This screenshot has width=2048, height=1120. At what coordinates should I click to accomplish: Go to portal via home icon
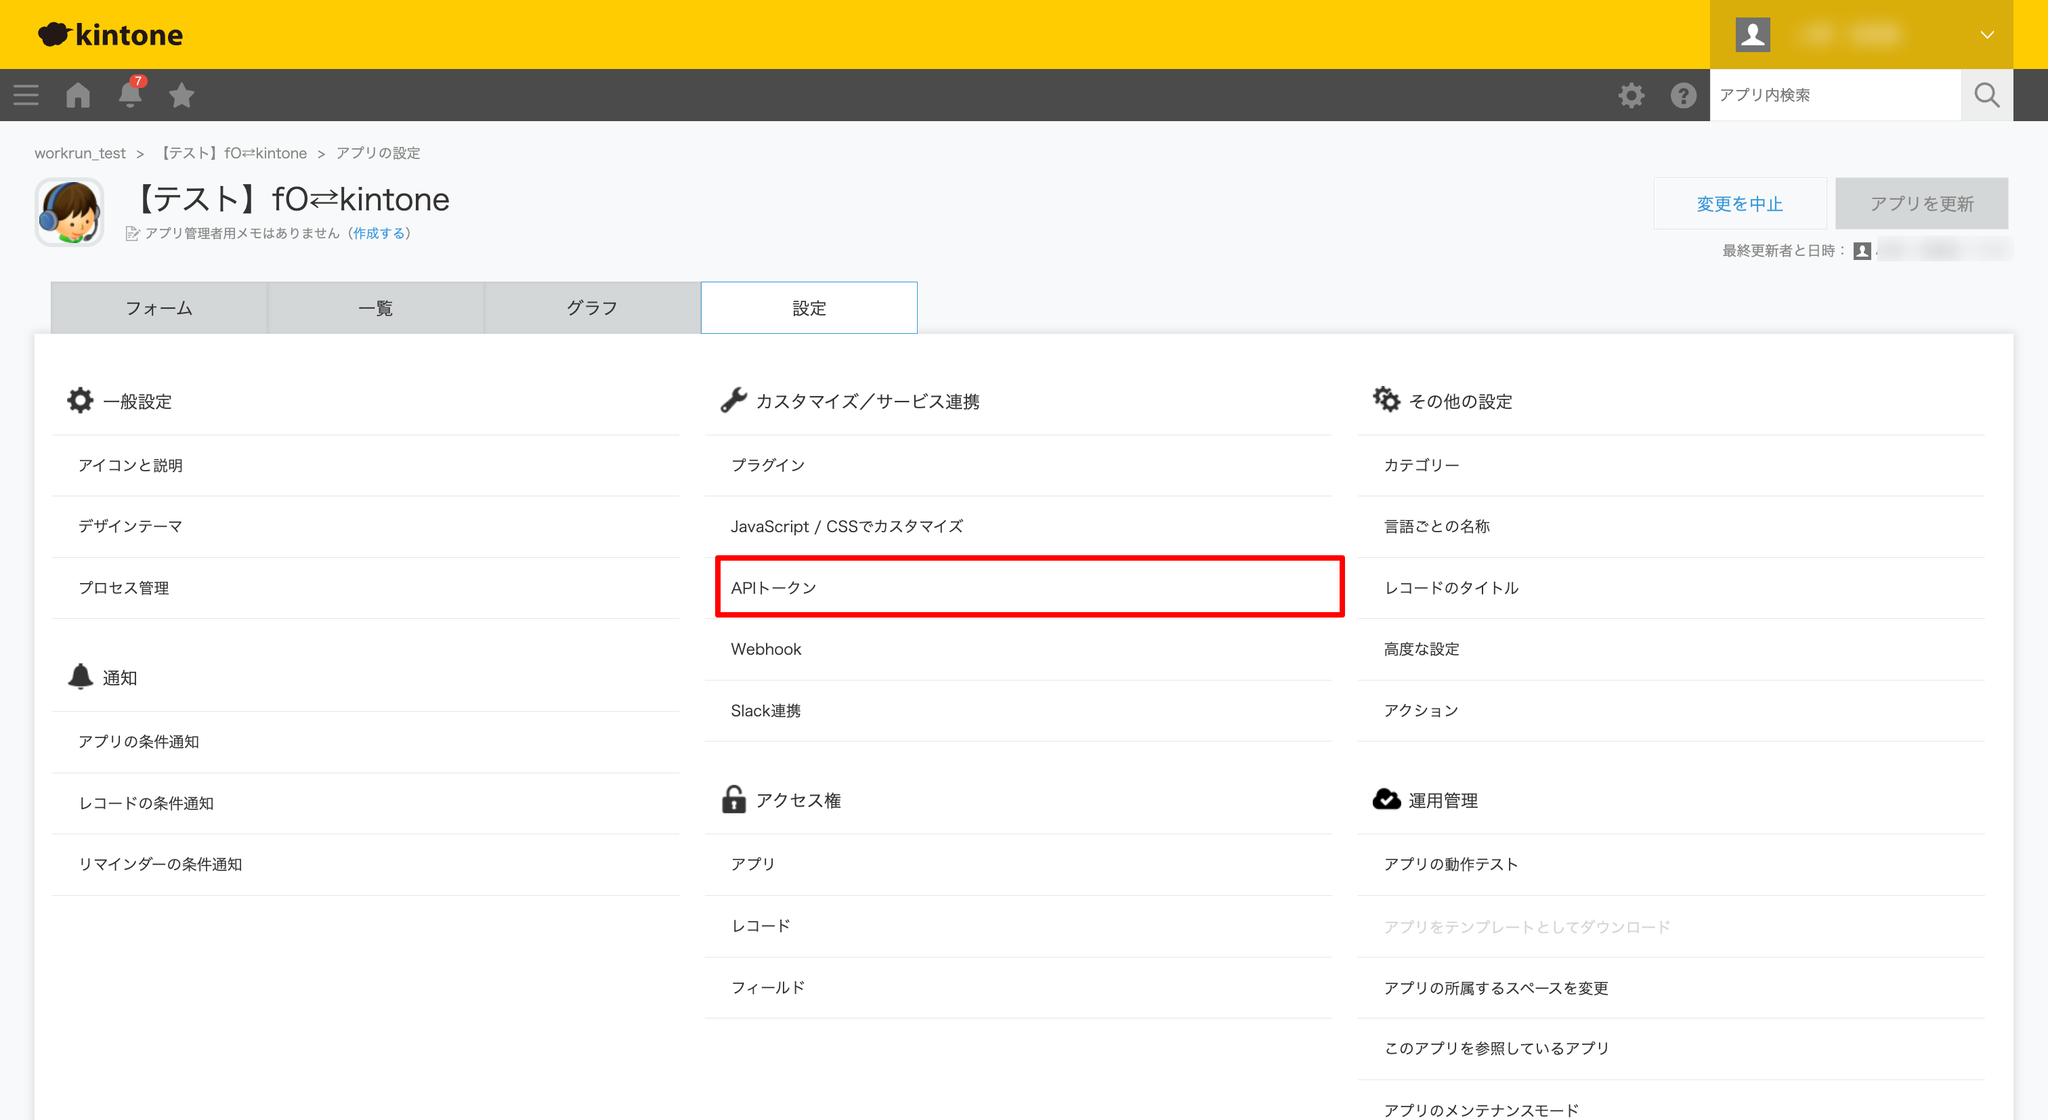click(x=78, y=95)
